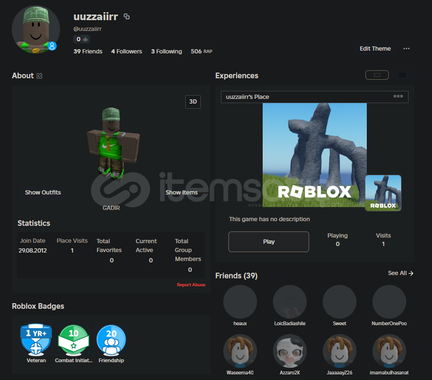This screenshot has height=380, width=432.
Task: Toggle the 3D avatar view
Action: point(193,102)
